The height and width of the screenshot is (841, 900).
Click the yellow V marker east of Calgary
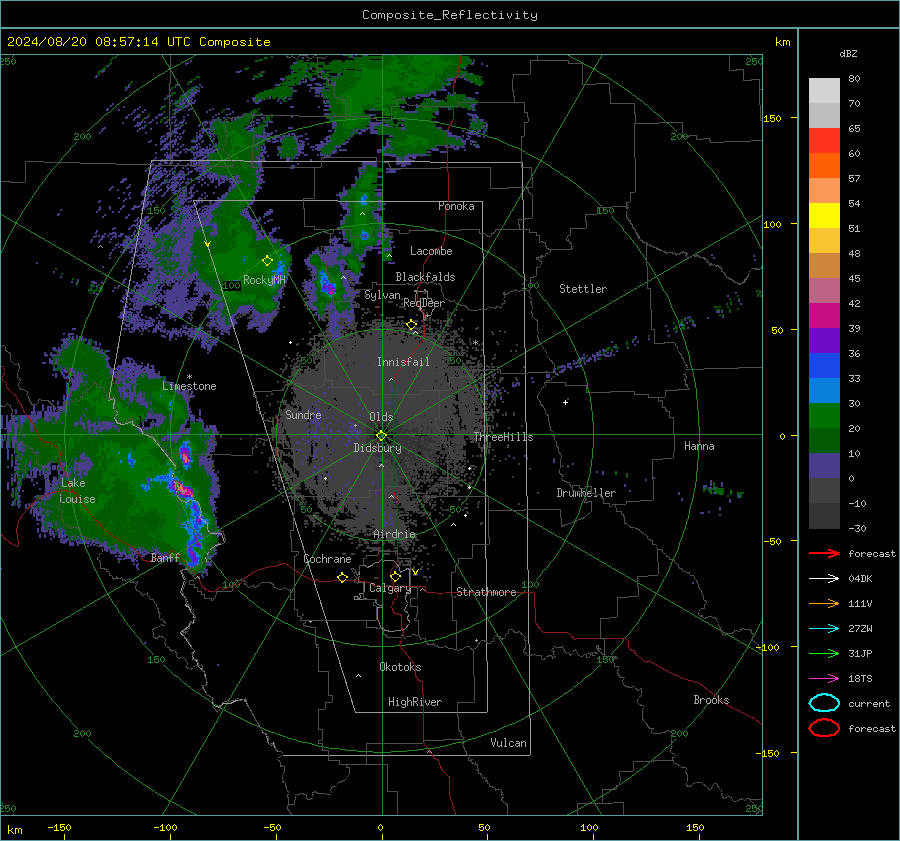(x=415, y=572)
